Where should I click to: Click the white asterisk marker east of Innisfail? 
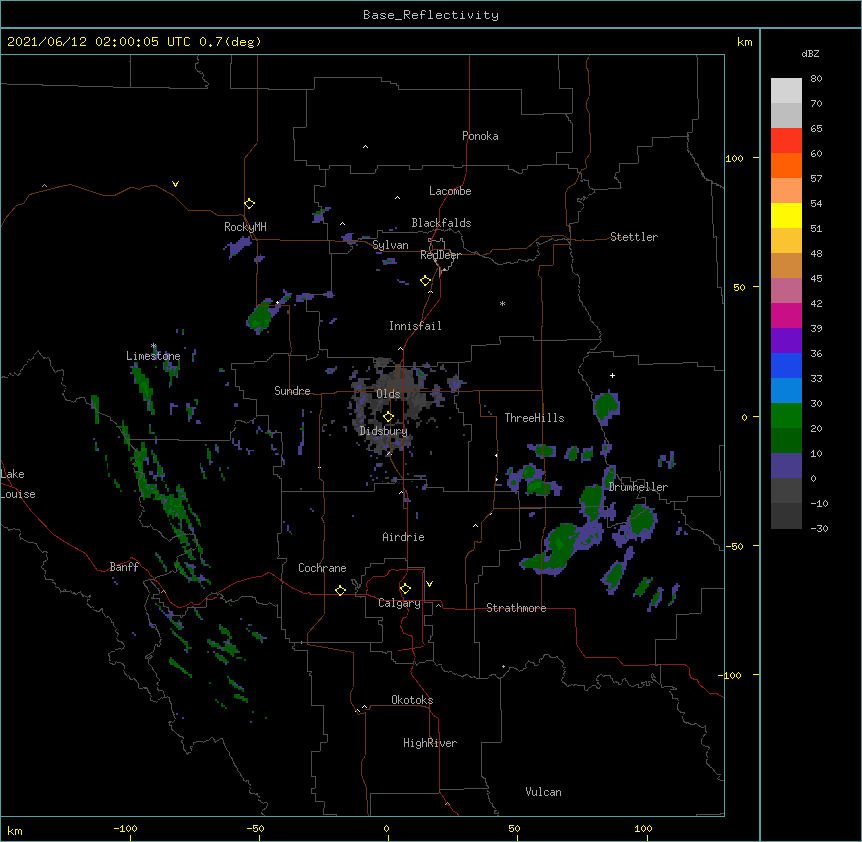tap(502, 303)
